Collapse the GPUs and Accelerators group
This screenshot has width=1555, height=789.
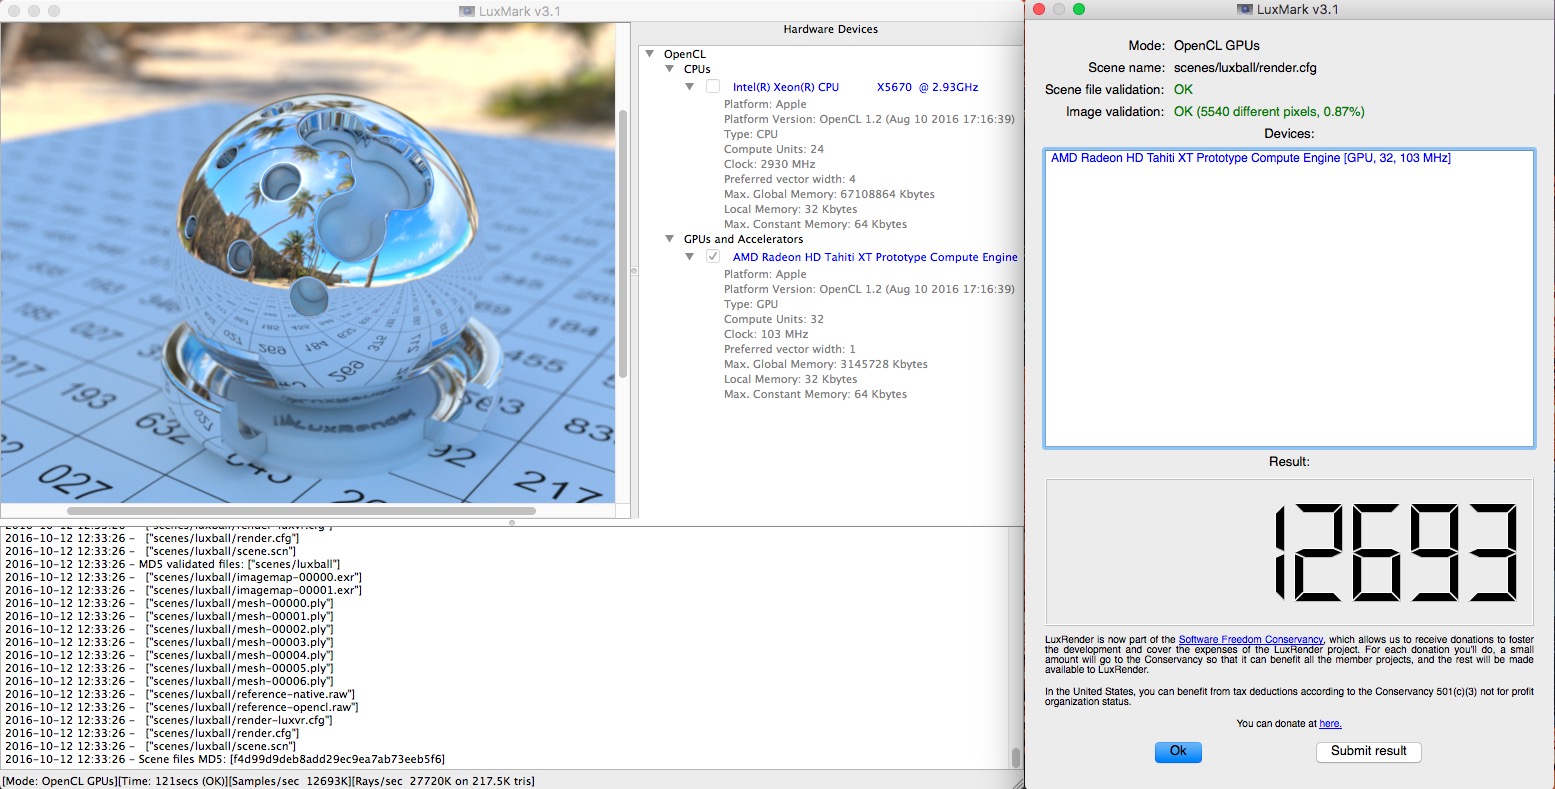(x=670, y=240)
